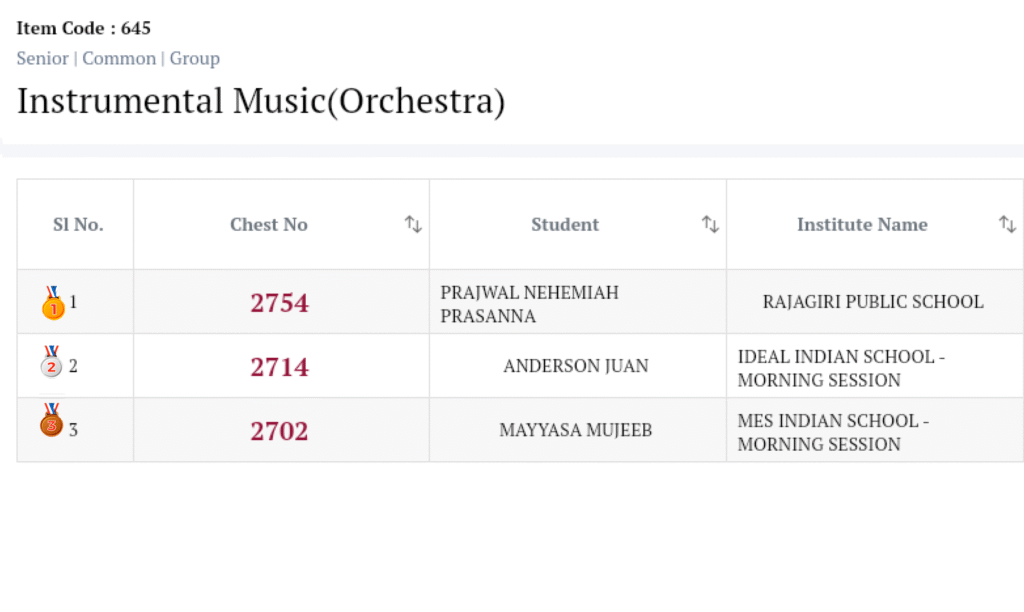The height and width of the screenshot is (612, 1024).
Task: Click the gold first-place medal icon
Action: 52,303
